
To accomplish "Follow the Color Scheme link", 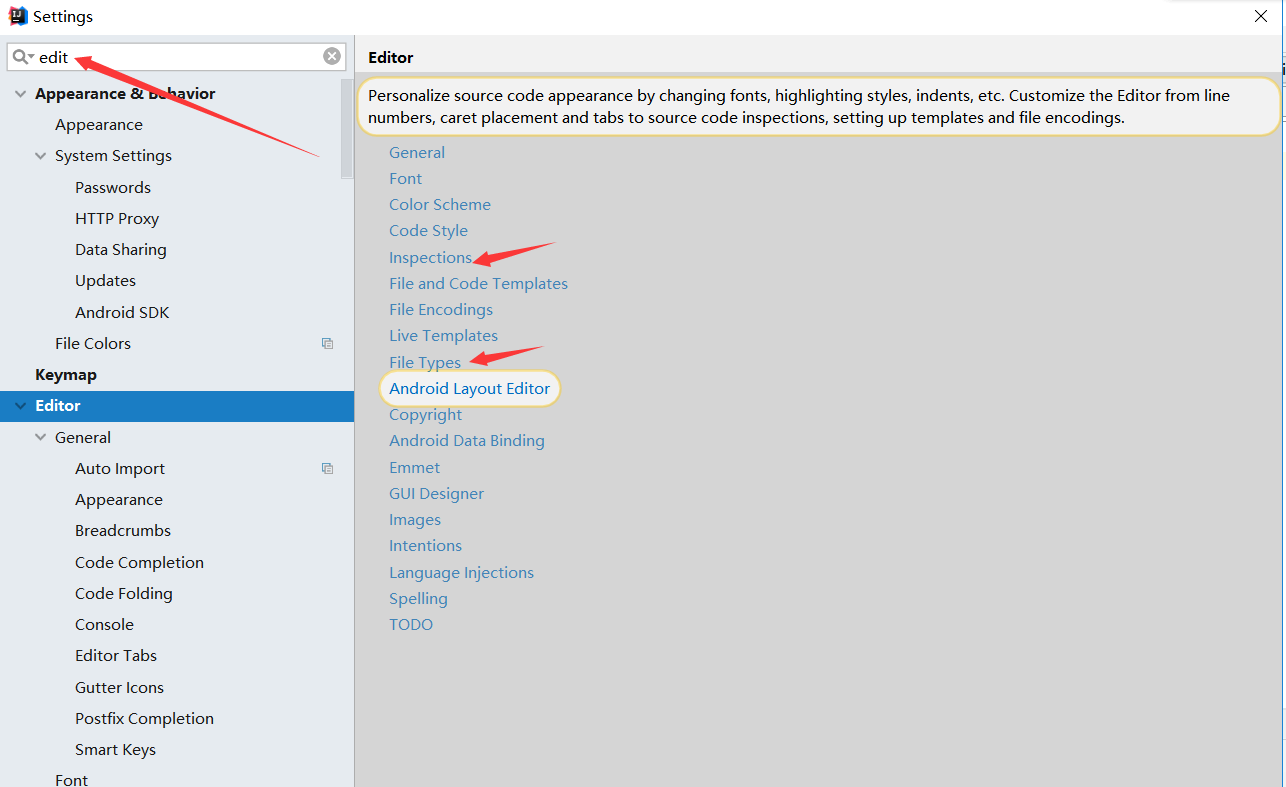I will 440,205.
